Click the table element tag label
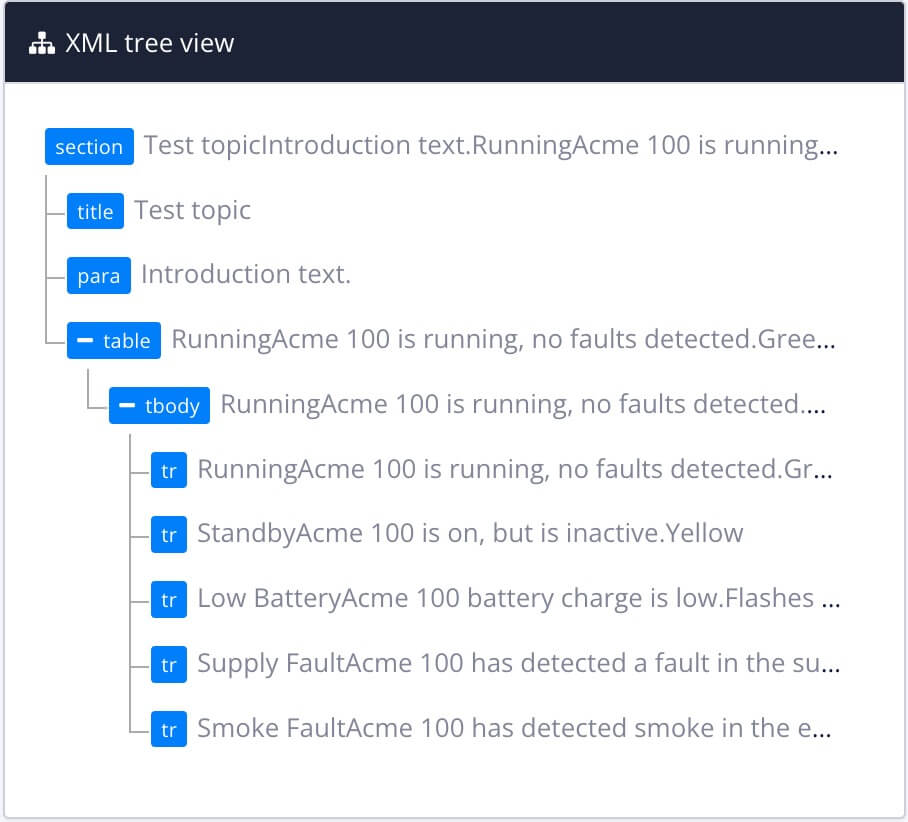The image size is (908, 822). [x=126, y=340]
